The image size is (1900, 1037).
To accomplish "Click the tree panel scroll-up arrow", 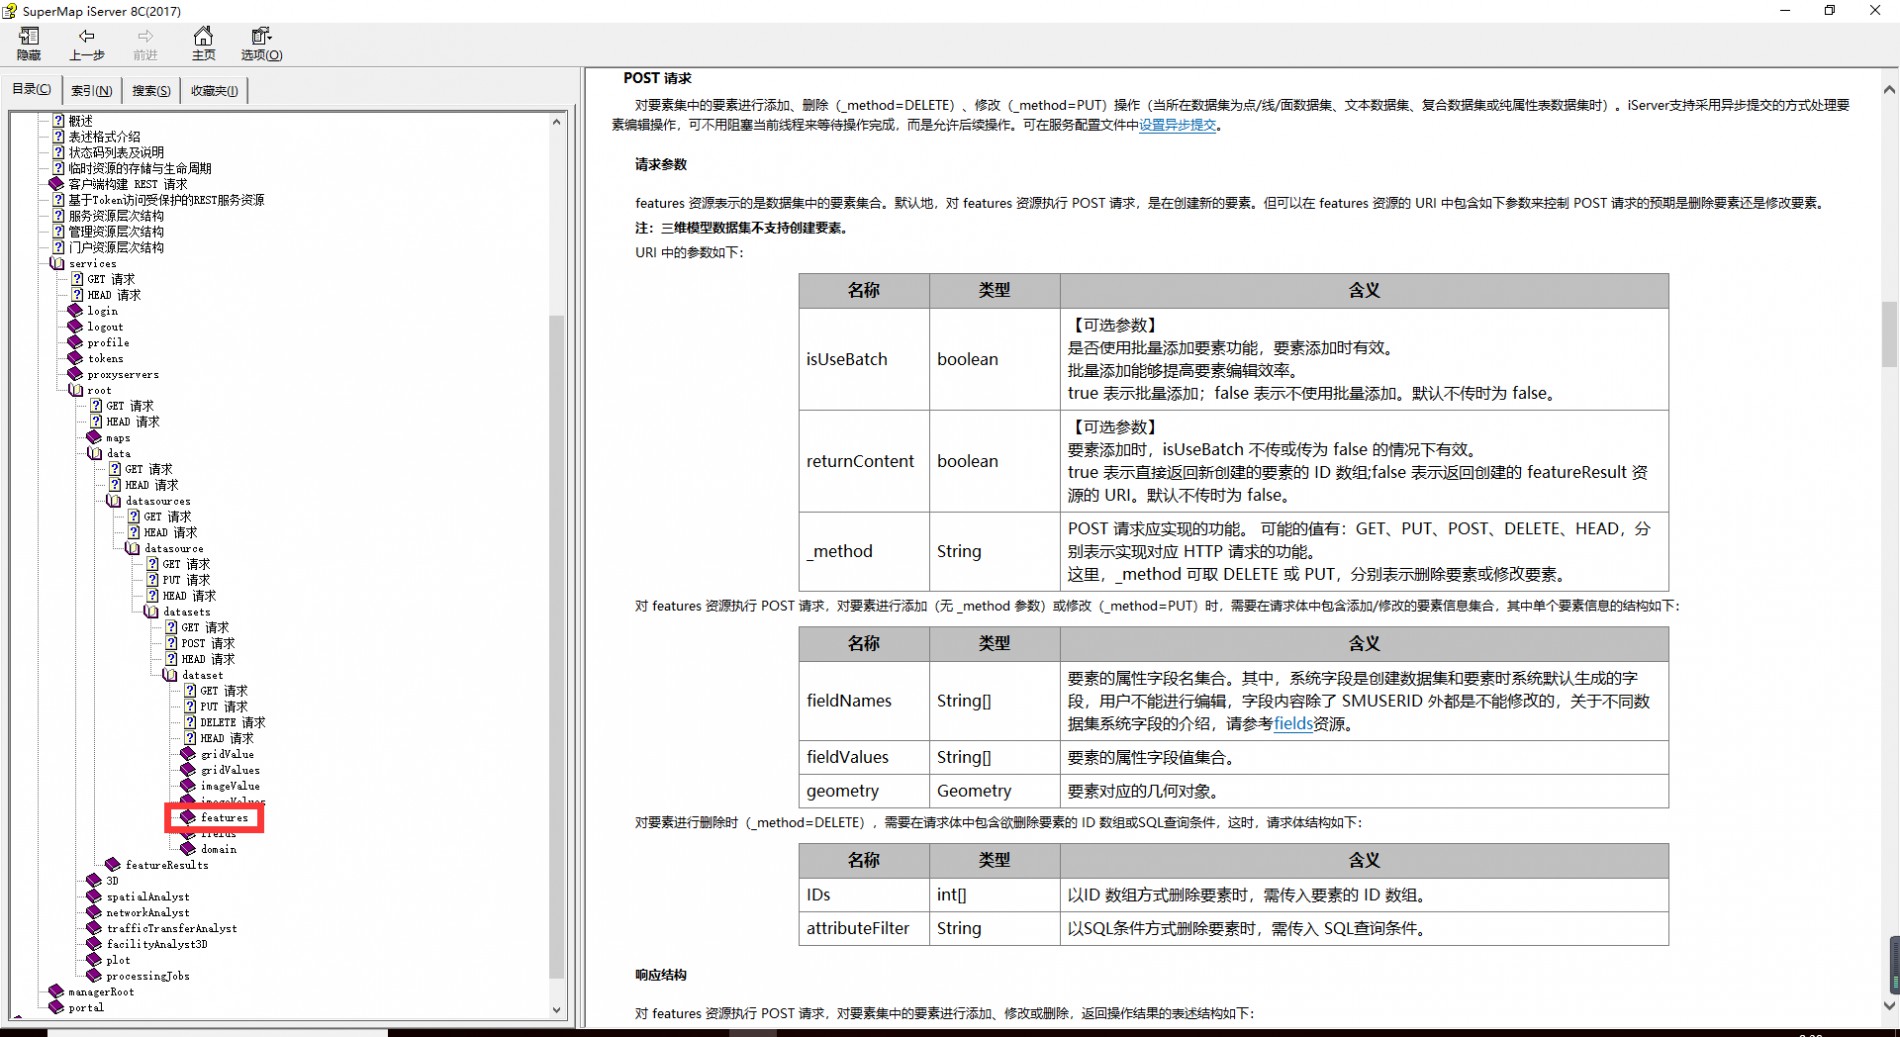I will (557, 122).
